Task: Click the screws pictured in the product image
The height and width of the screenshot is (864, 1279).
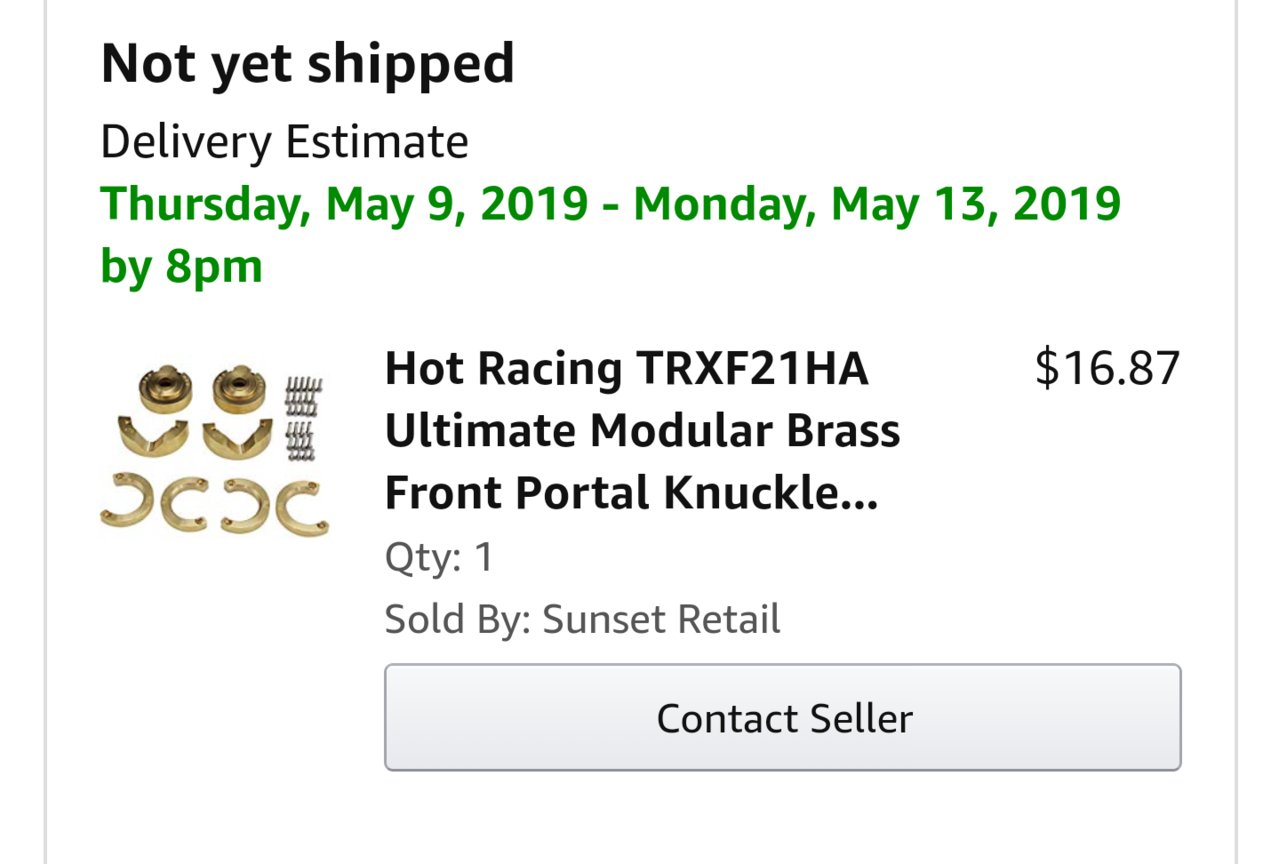Action: [305, 418]
